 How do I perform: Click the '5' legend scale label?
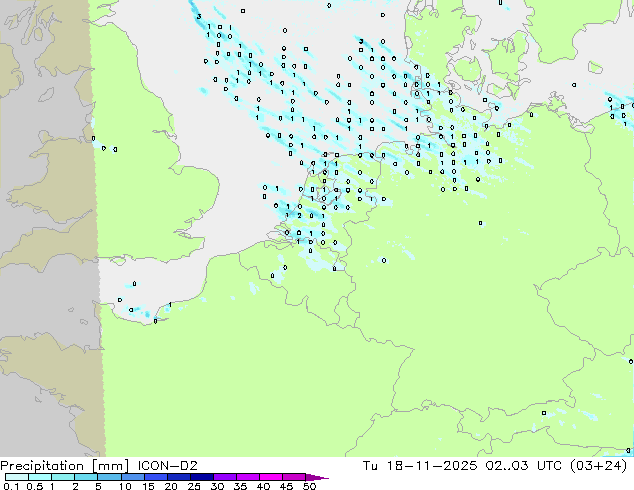pos(98,486)
